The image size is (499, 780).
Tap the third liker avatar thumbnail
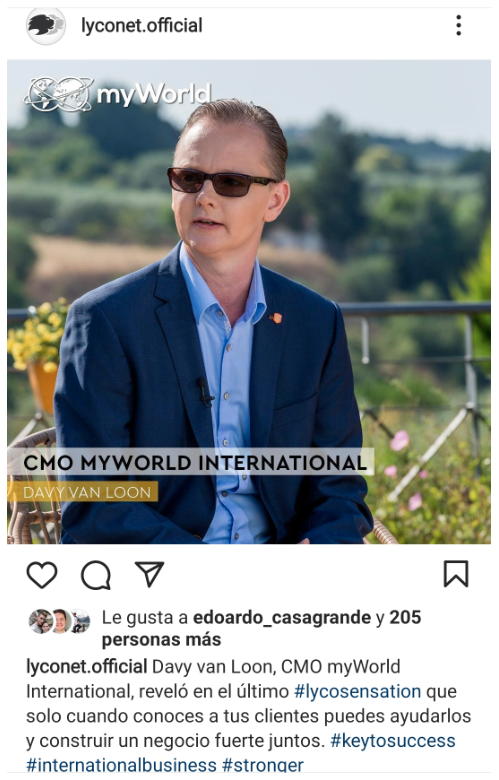click(81, 621)
